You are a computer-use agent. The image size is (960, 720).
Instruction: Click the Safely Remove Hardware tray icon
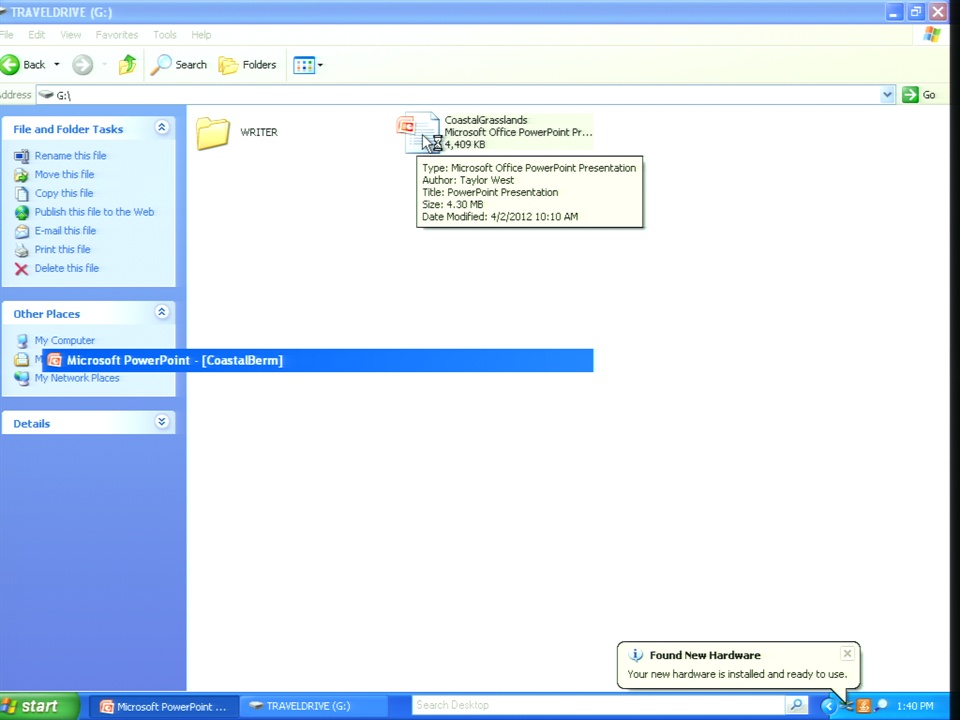(x=847, y=707)
